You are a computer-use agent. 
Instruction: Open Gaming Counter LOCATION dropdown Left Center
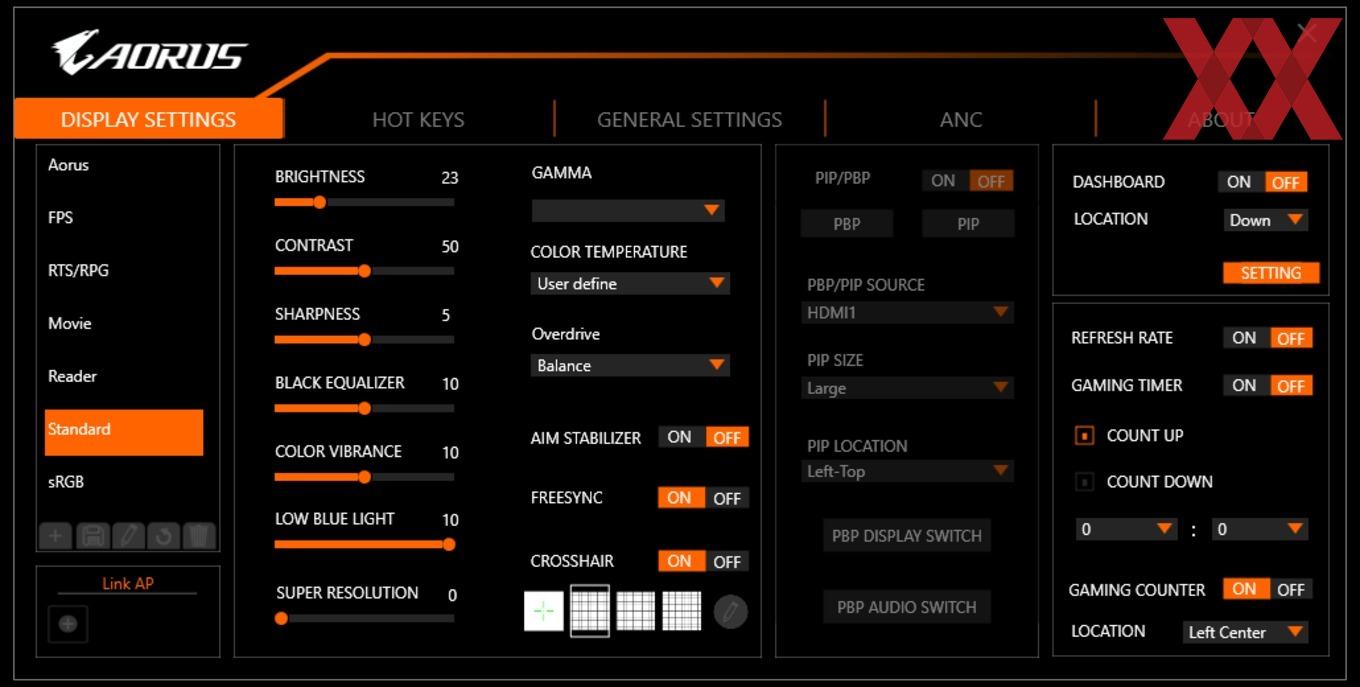point(1245,632)
